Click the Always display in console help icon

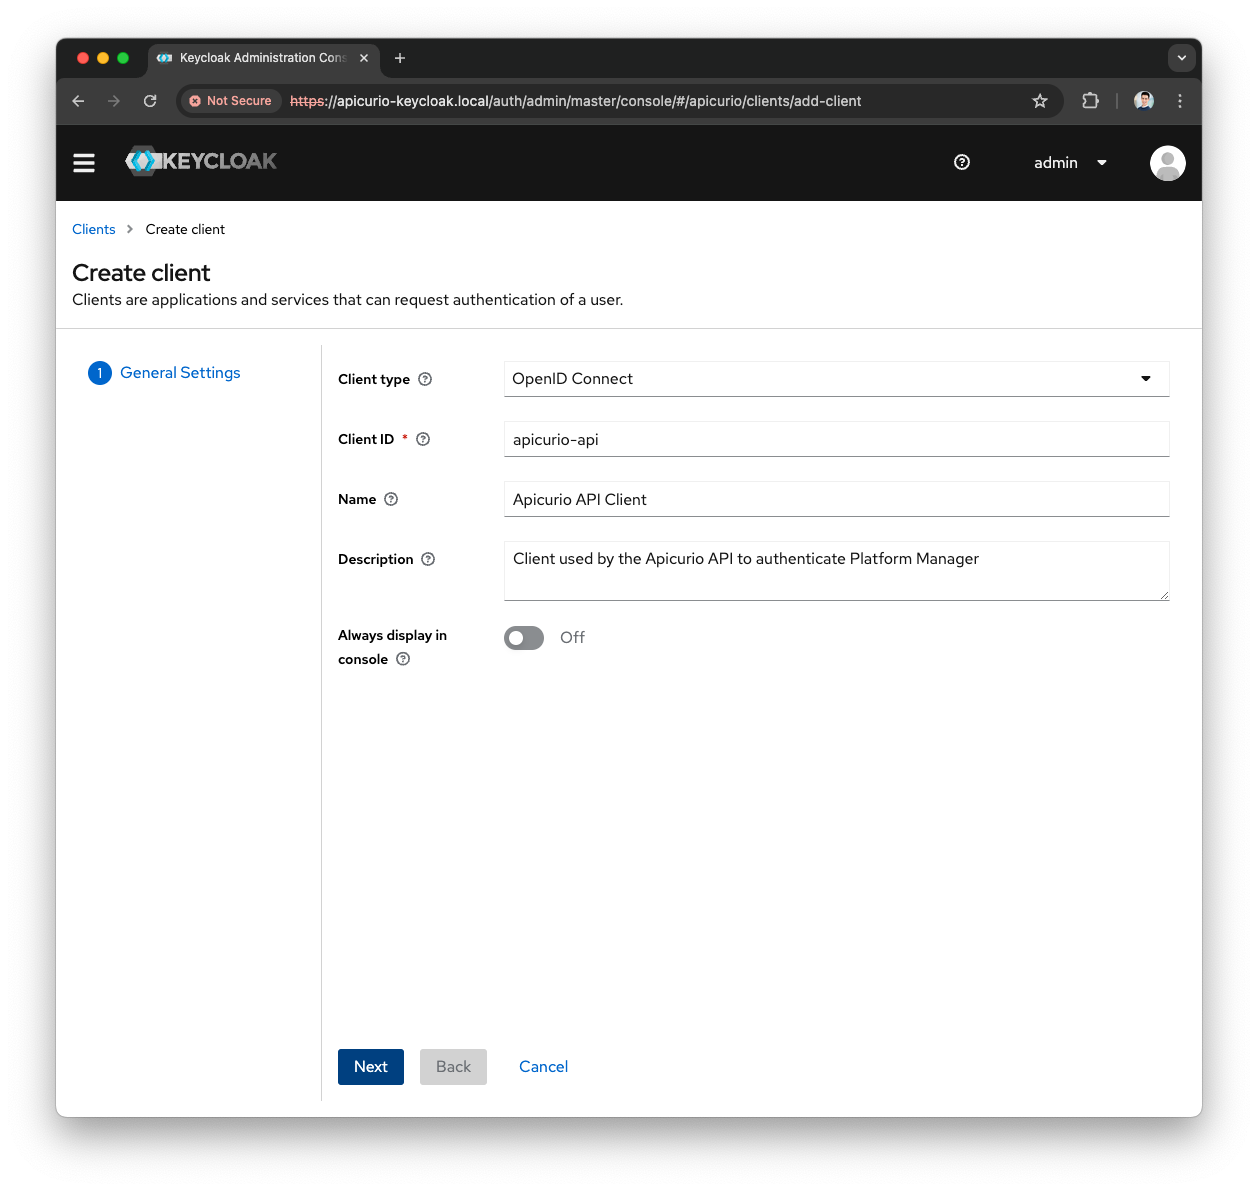(402, 659)
